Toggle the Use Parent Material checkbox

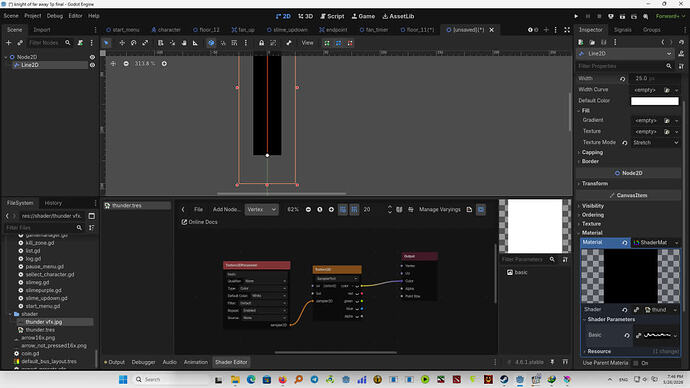[x=636, y=363]
